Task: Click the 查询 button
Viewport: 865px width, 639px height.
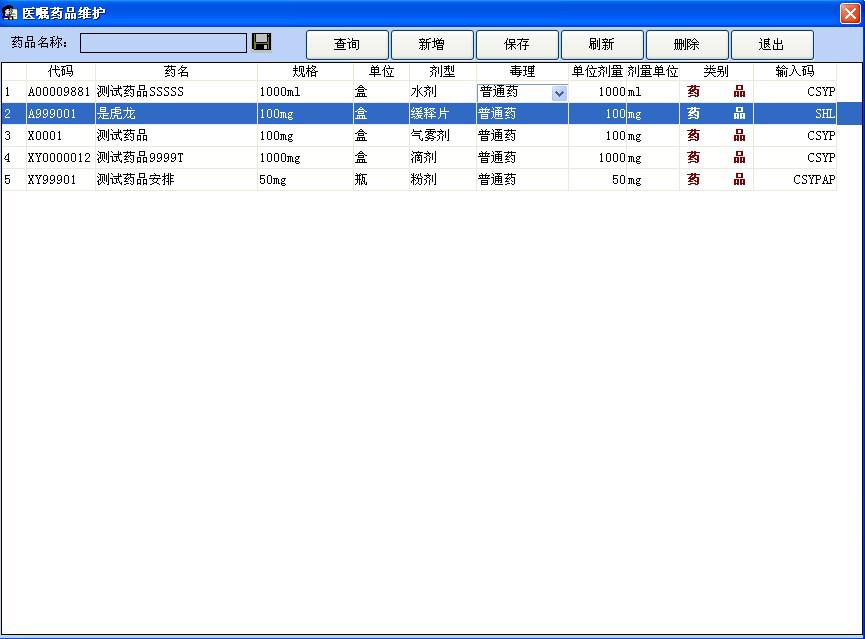Action: pyautogui.click(x=347, y=45)
